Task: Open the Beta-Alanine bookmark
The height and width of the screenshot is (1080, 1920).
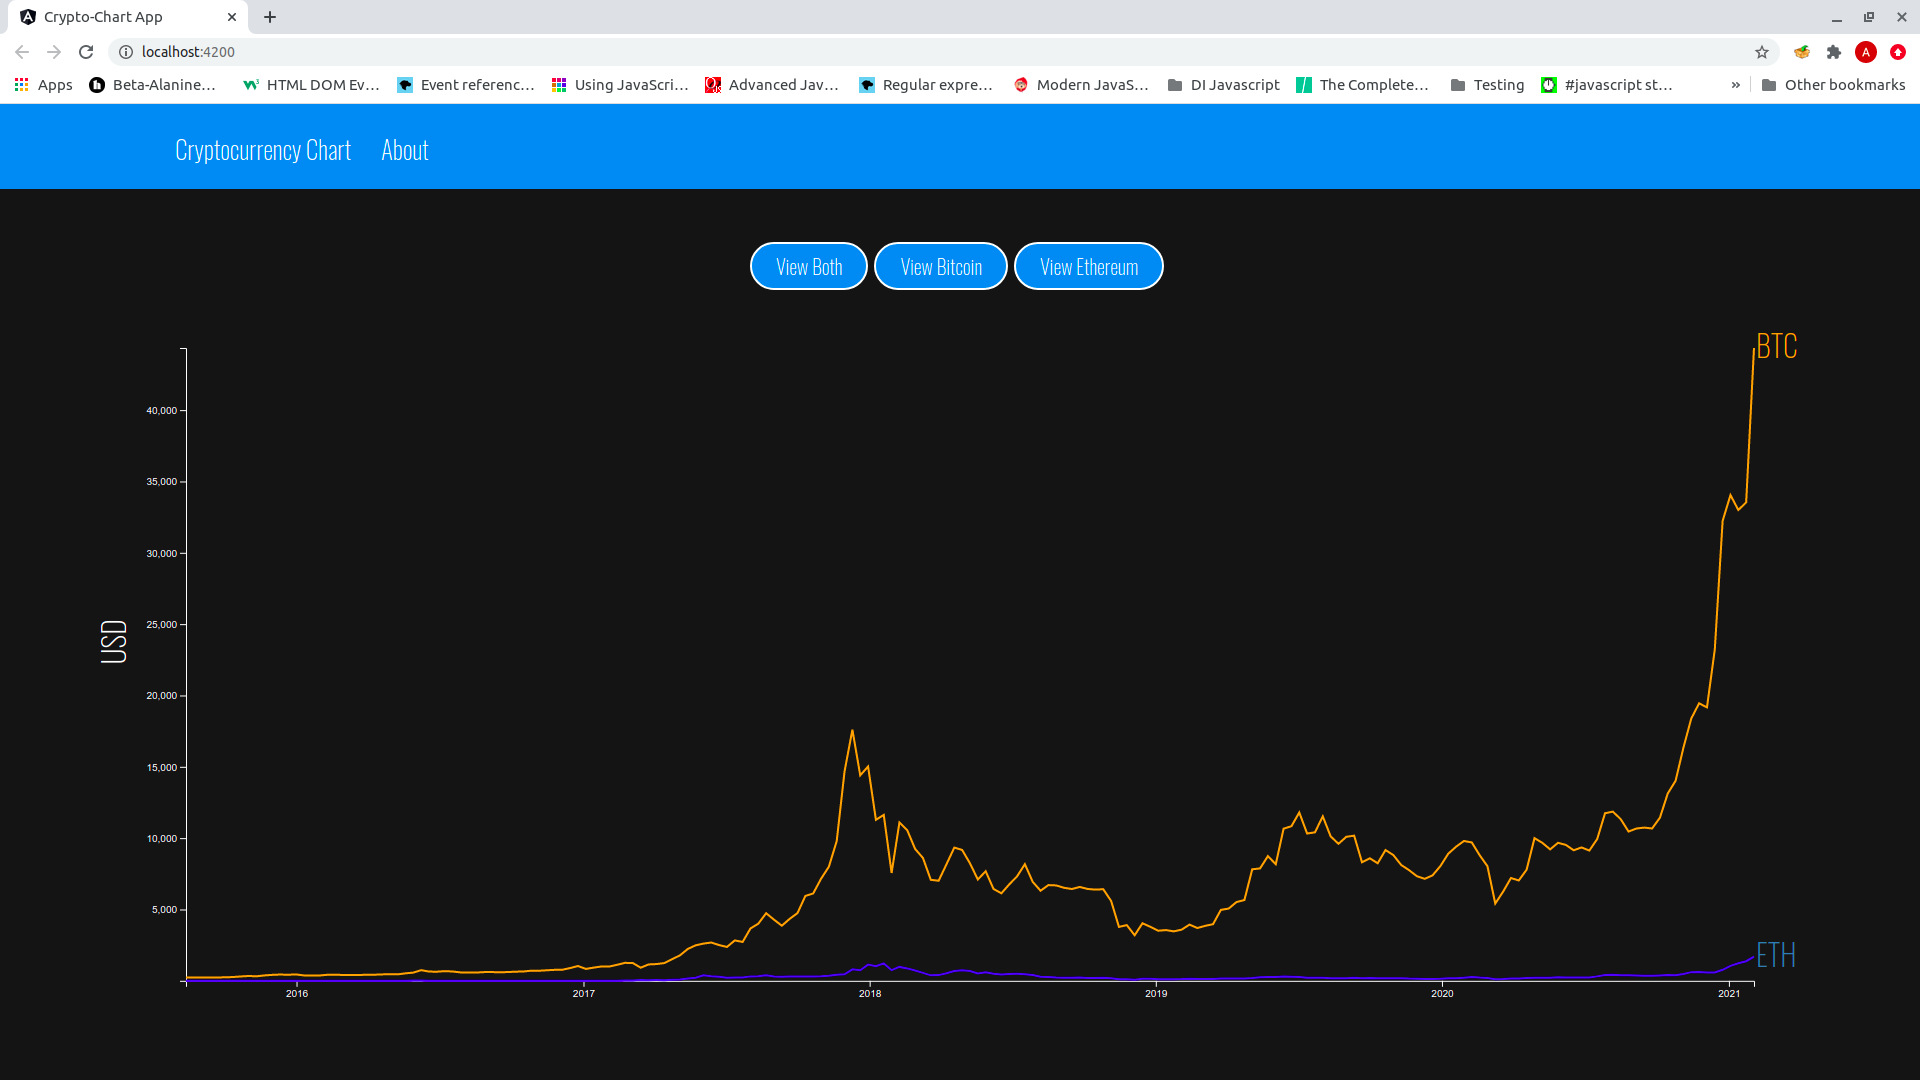Action: [152, 85]
